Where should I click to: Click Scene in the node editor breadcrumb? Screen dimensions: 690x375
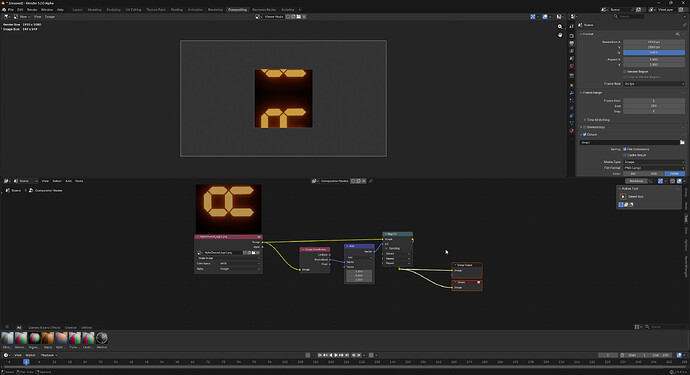16,191
